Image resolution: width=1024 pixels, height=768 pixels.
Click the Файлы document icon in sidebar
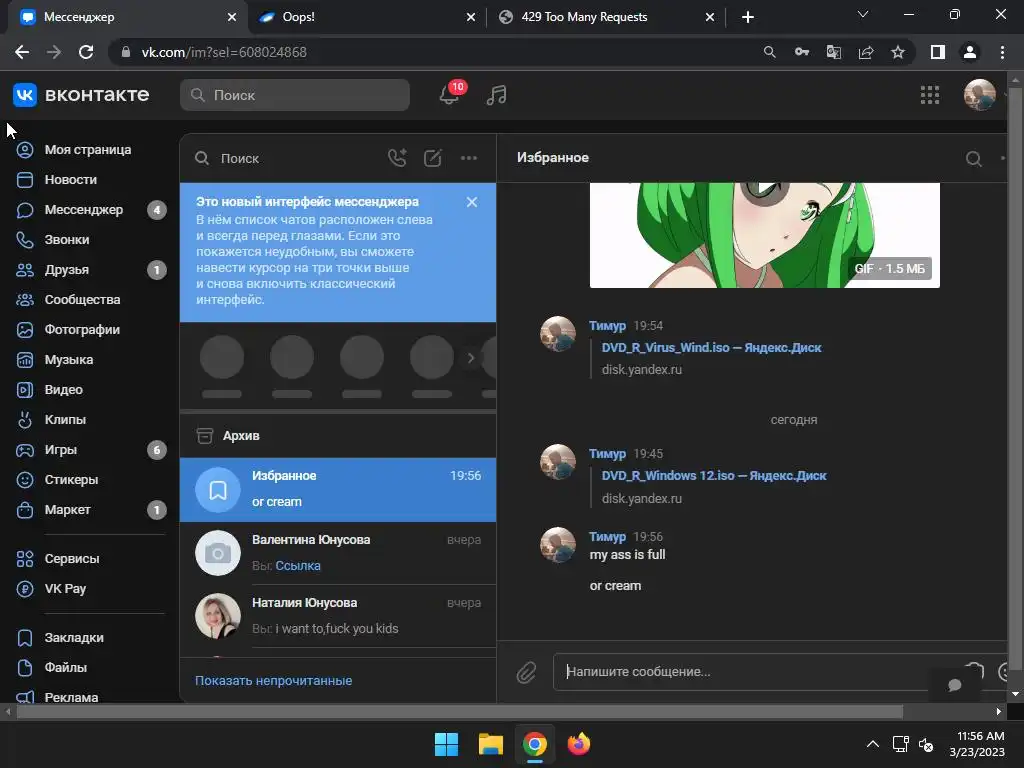pos(25,668)
